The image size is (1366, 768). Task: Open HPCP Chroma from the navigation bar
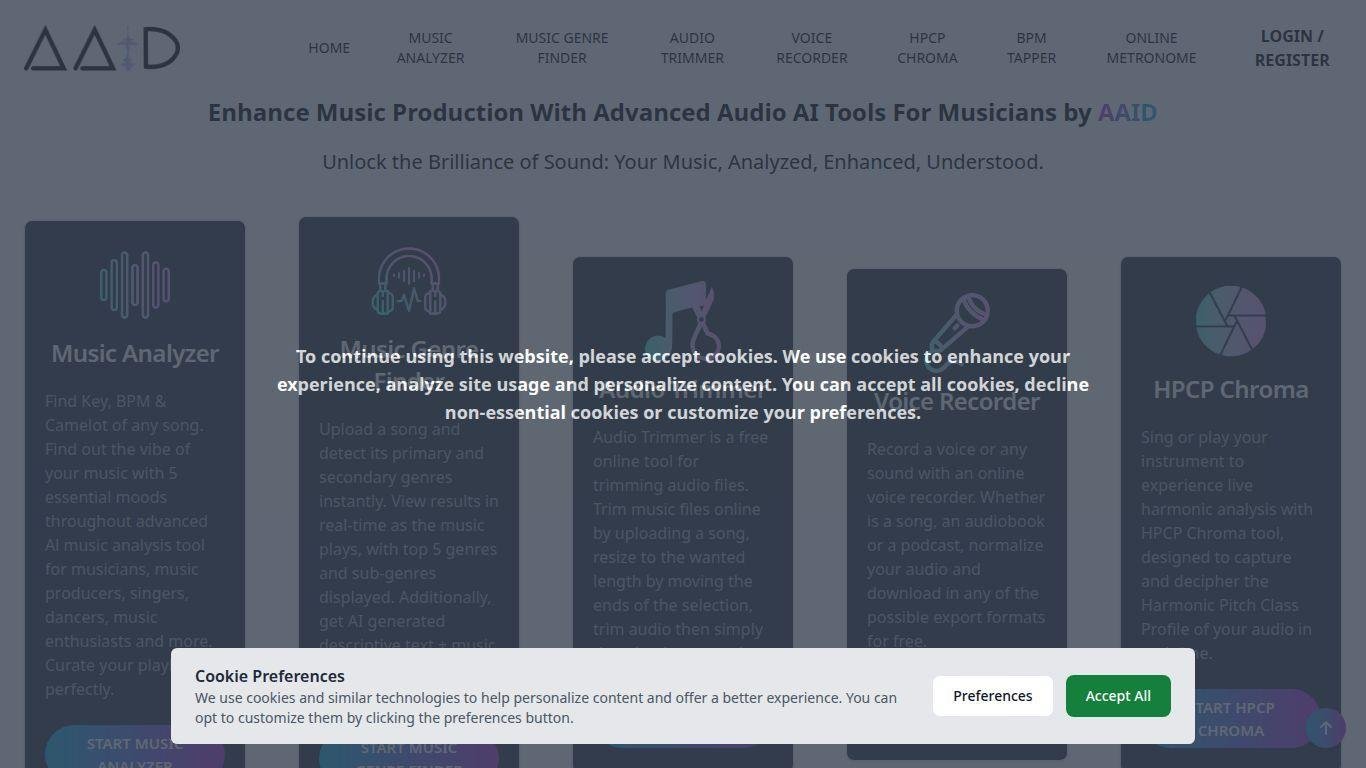coord(927,48)
